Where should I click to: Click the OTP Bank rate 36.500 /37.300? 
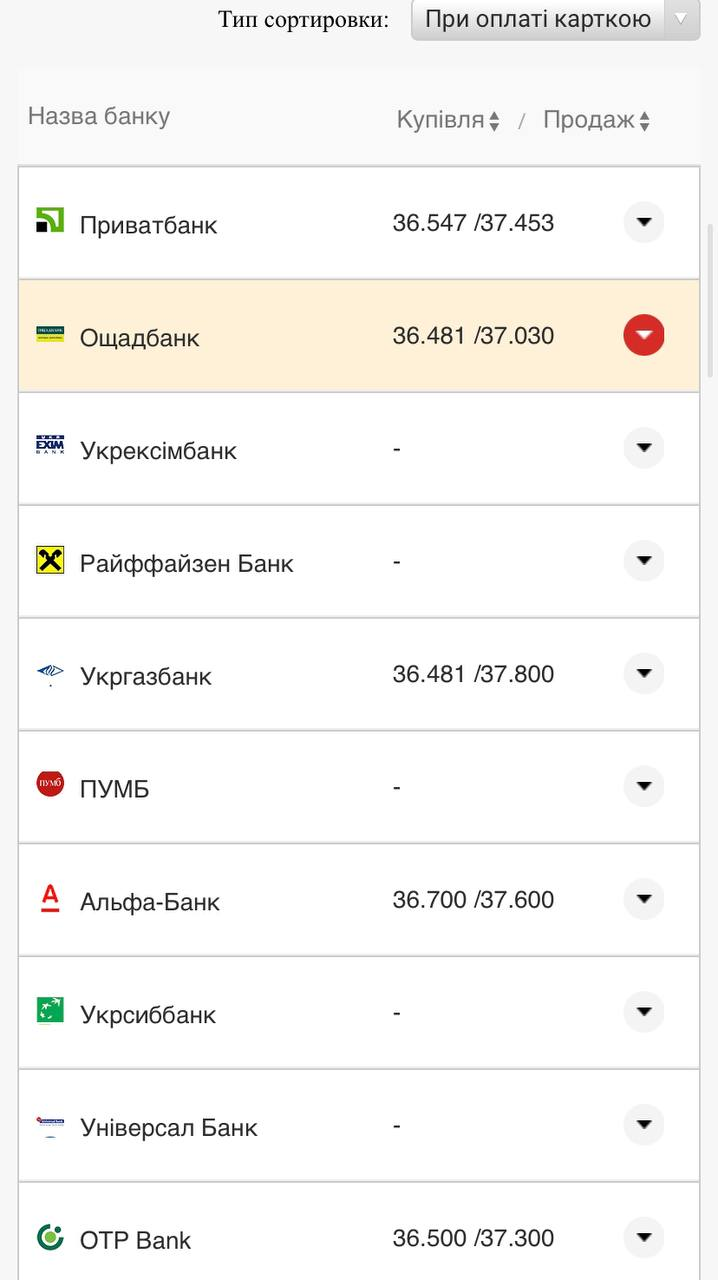pyautogui.click(x=473, y=1238)
